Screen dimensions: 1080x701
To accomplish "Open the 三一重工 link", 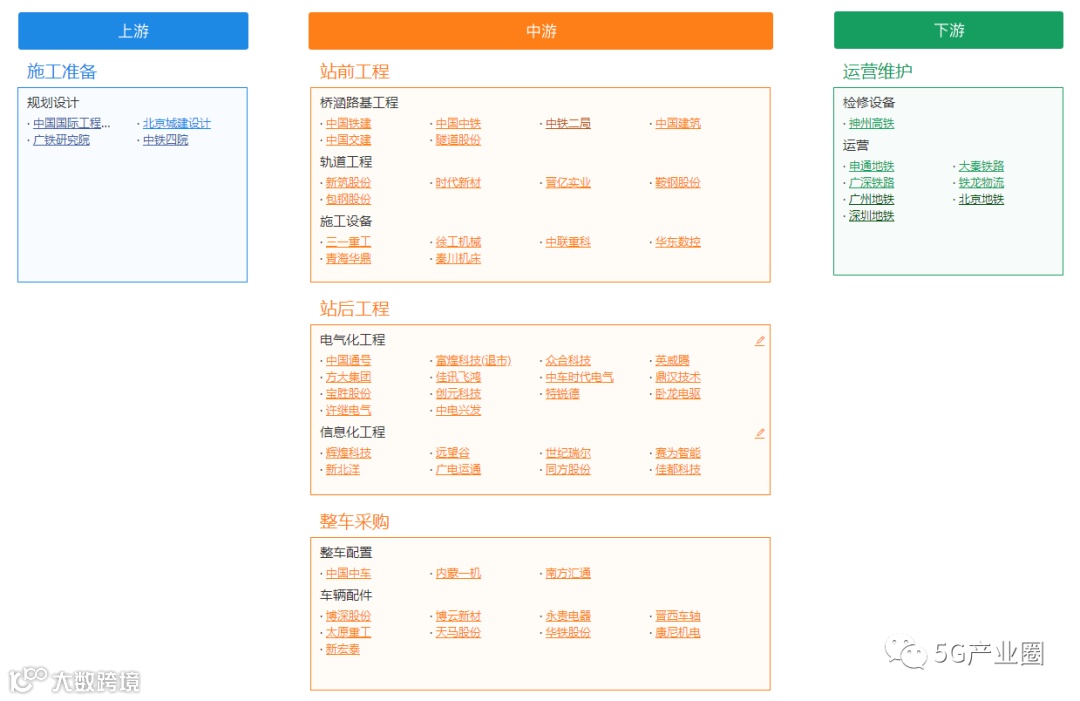I will pos(349,242).
